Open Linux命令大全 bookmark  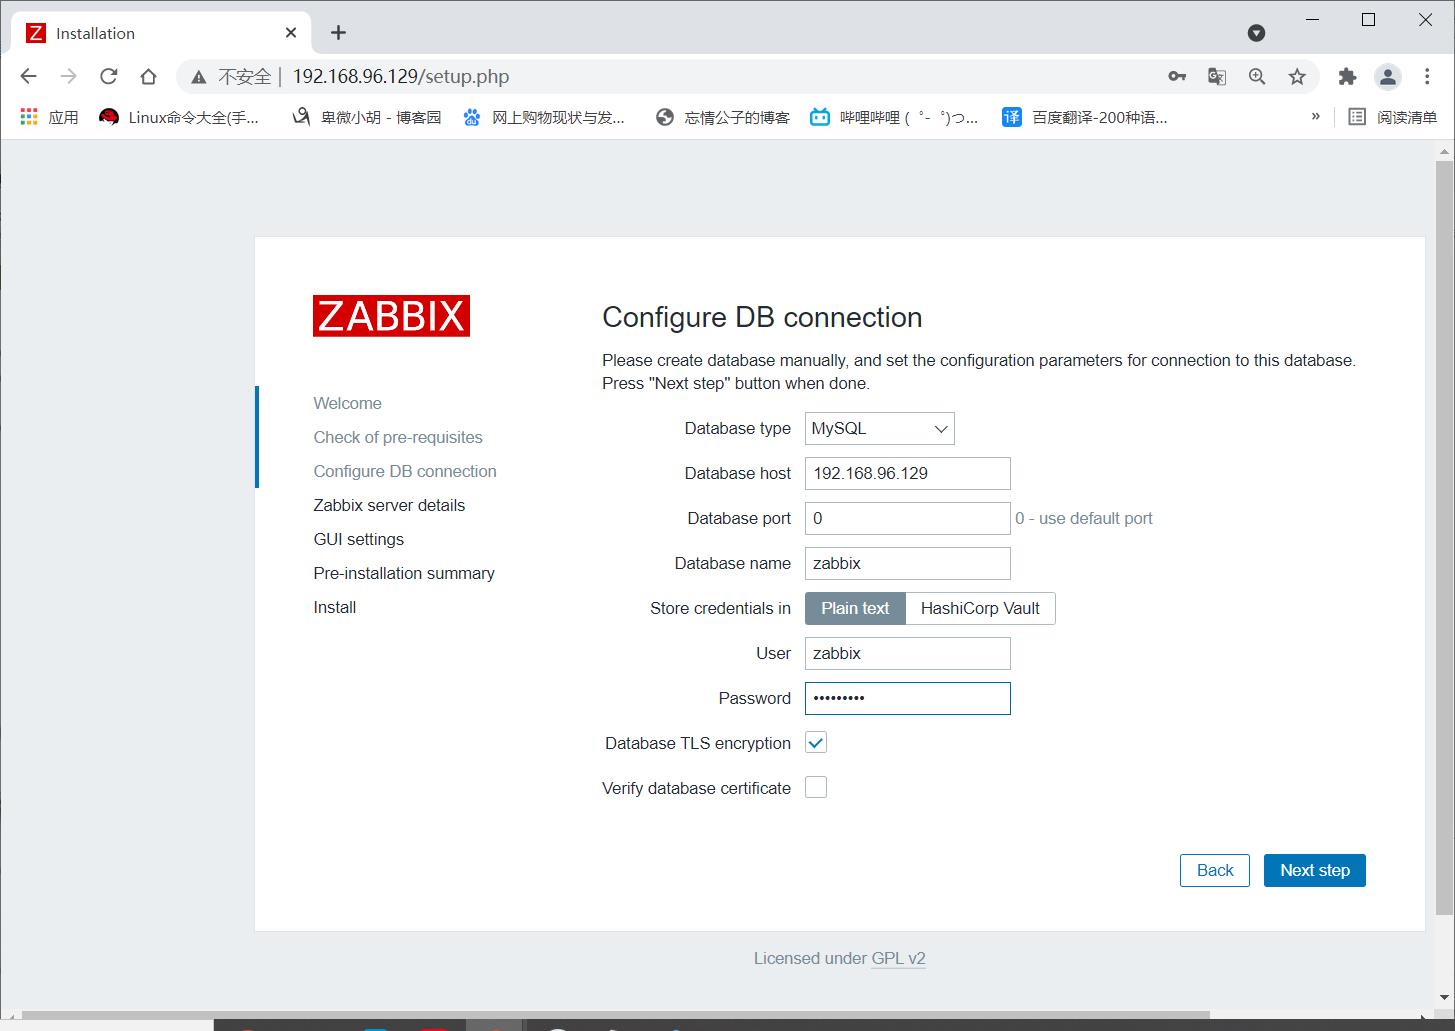click(x=179, y=117)
